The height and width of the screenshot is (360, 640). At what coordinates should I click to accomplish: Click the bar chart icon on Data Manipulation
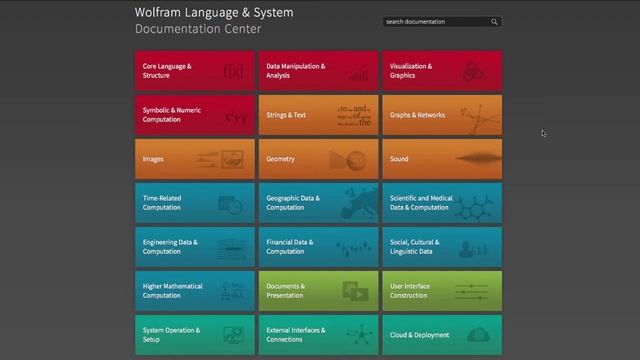358,72
